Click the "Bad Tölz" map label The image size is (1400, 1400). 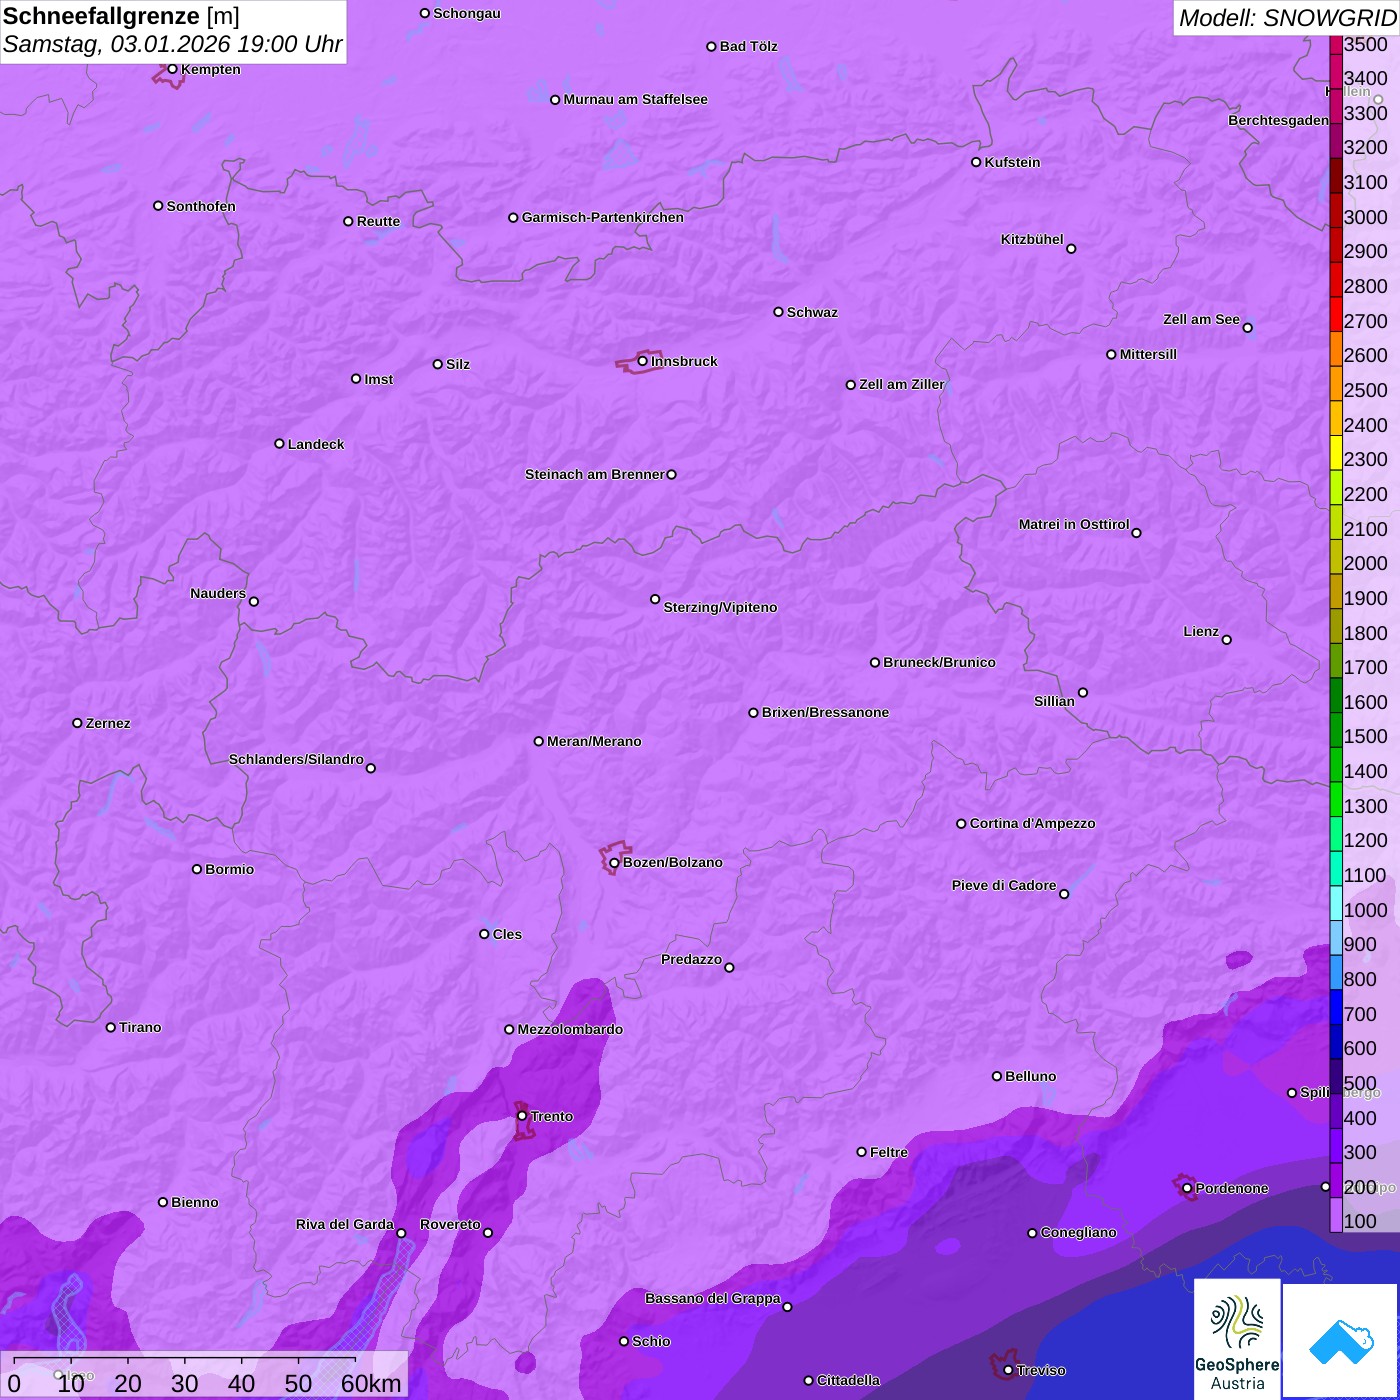pyautogui.click(x=749, y=46)
